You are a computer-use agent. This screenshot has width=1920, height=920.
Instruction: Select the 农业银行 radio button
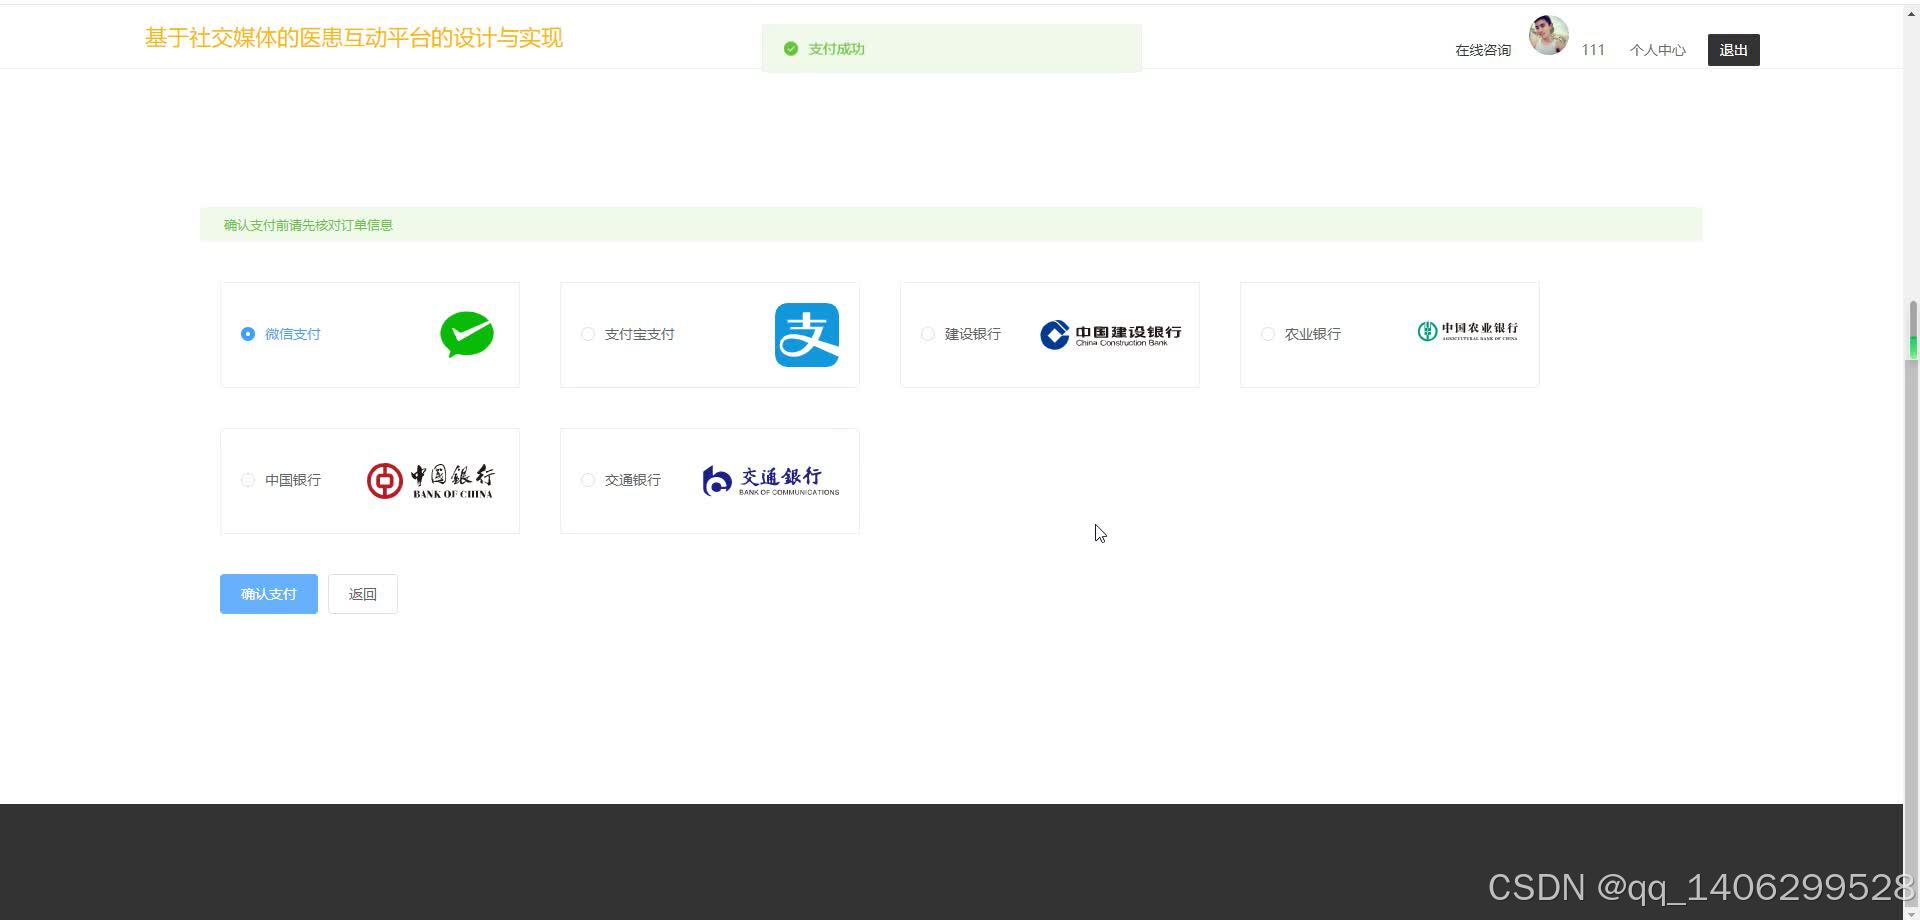[1268, 334]
